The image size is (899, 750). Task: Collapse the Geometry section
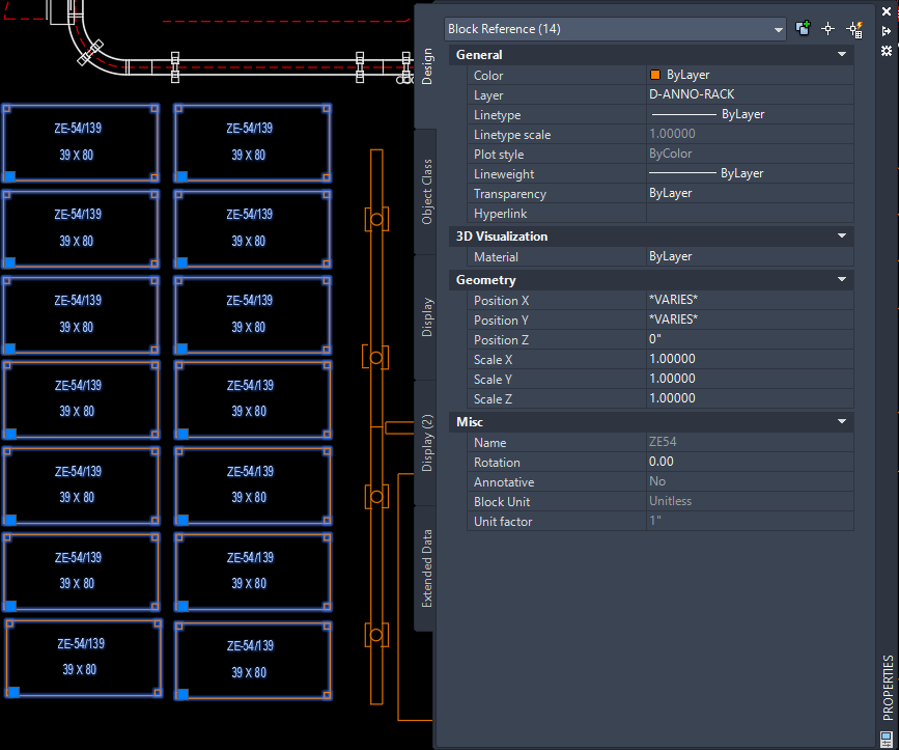click(842, 280)
